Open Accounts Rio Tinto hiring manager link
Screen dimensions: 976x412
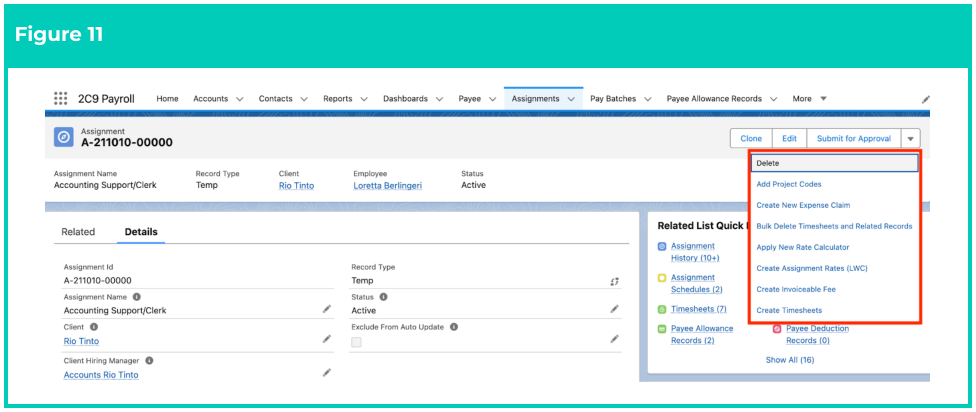click(x=101, y=375)
